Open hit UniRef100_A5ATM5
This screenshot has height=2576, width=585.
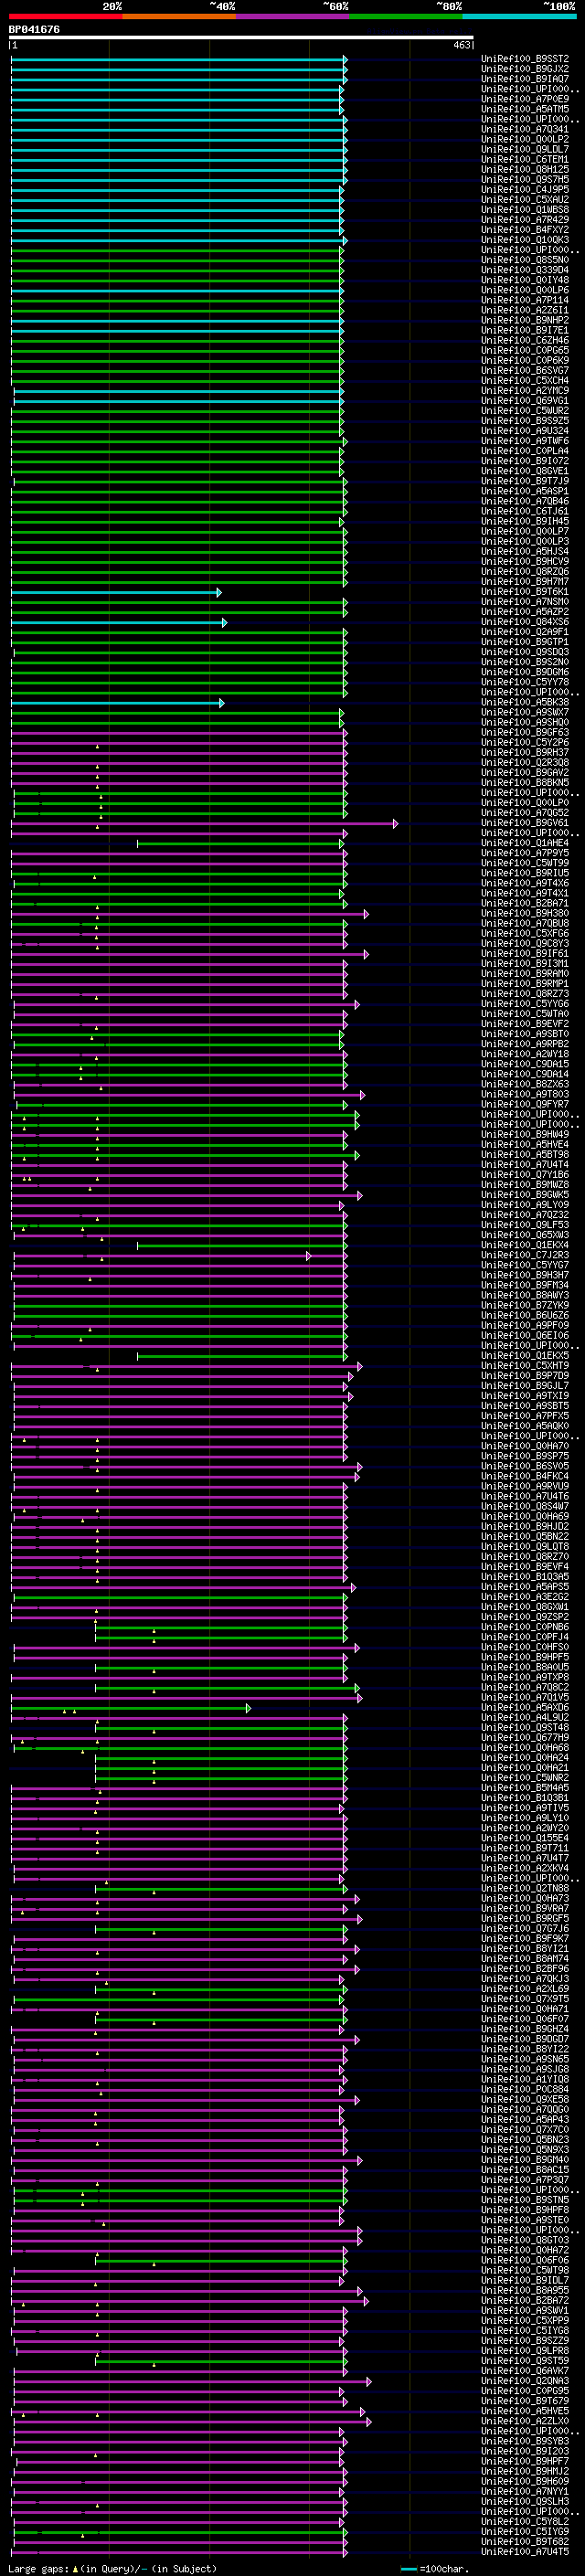(525, 109)
